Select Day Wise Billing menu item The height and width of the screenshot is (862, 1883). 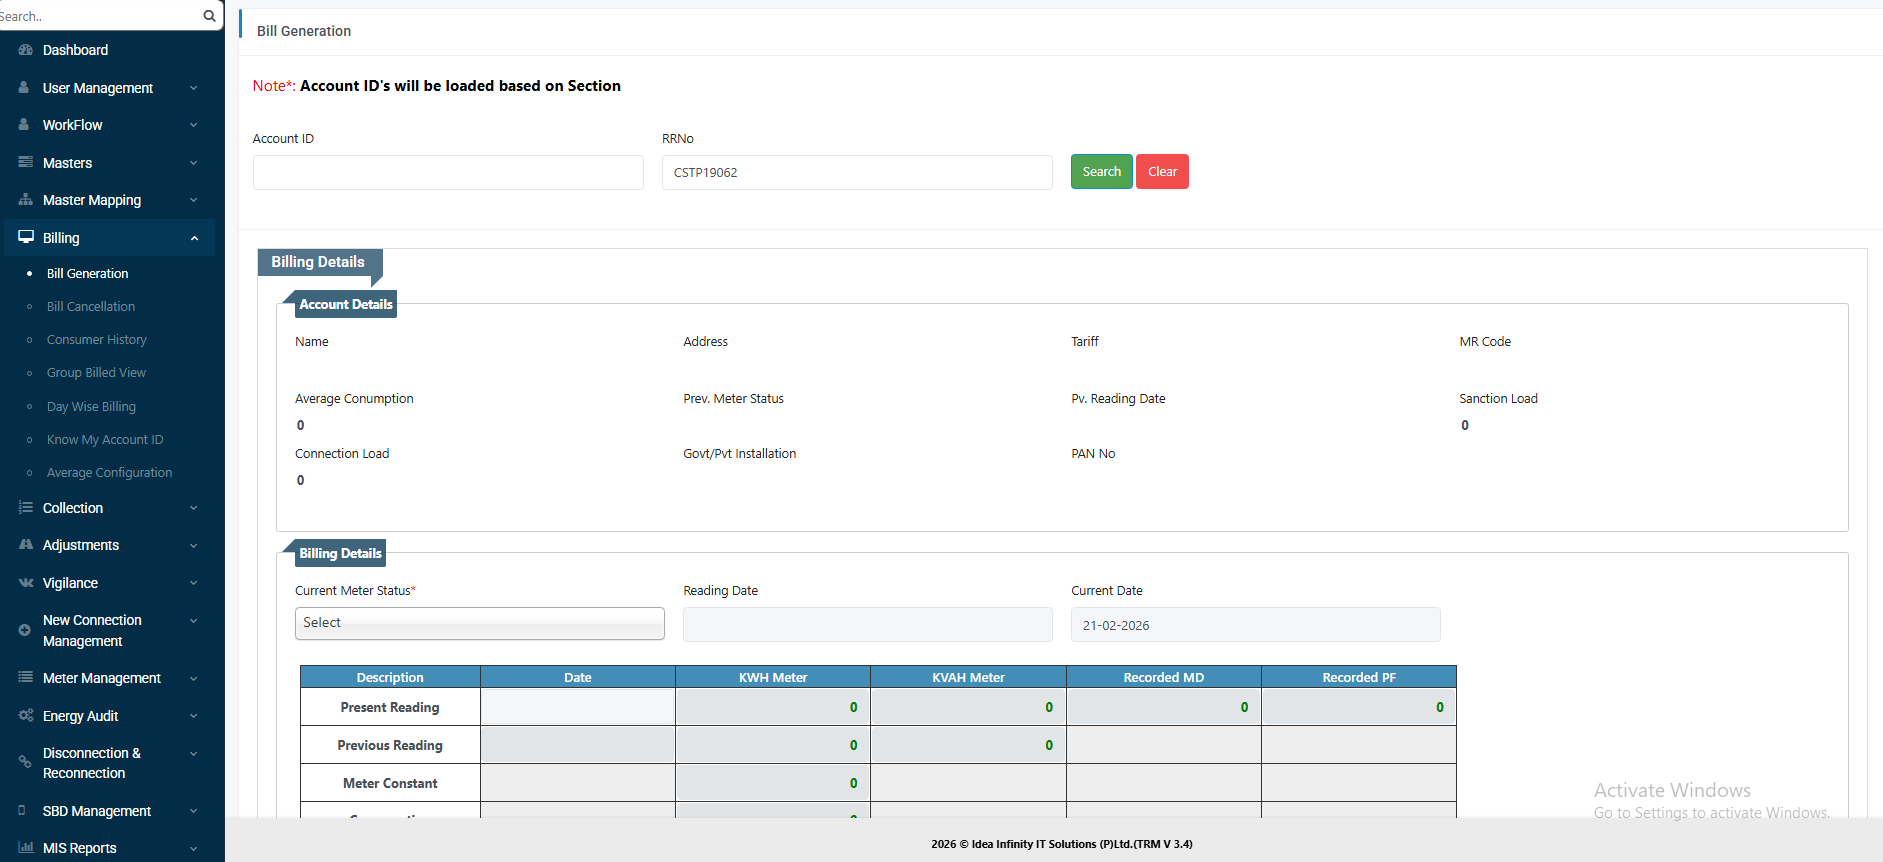click(91, 407)
